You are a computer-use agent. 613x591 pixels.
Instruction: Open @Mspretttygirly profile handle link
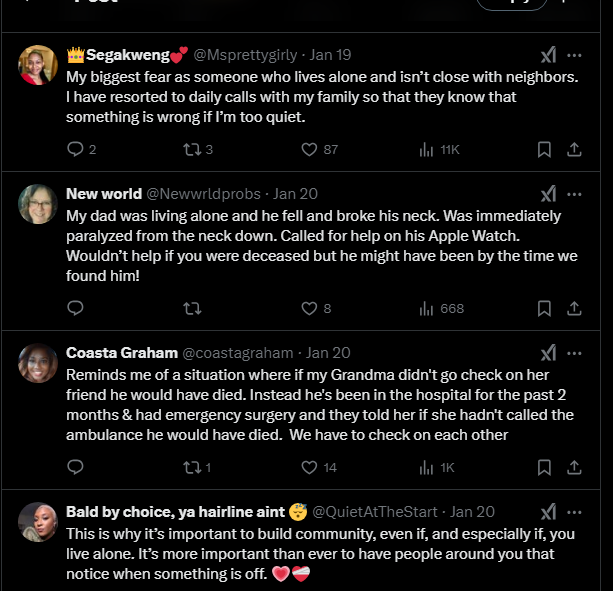(x=245, y=55)
